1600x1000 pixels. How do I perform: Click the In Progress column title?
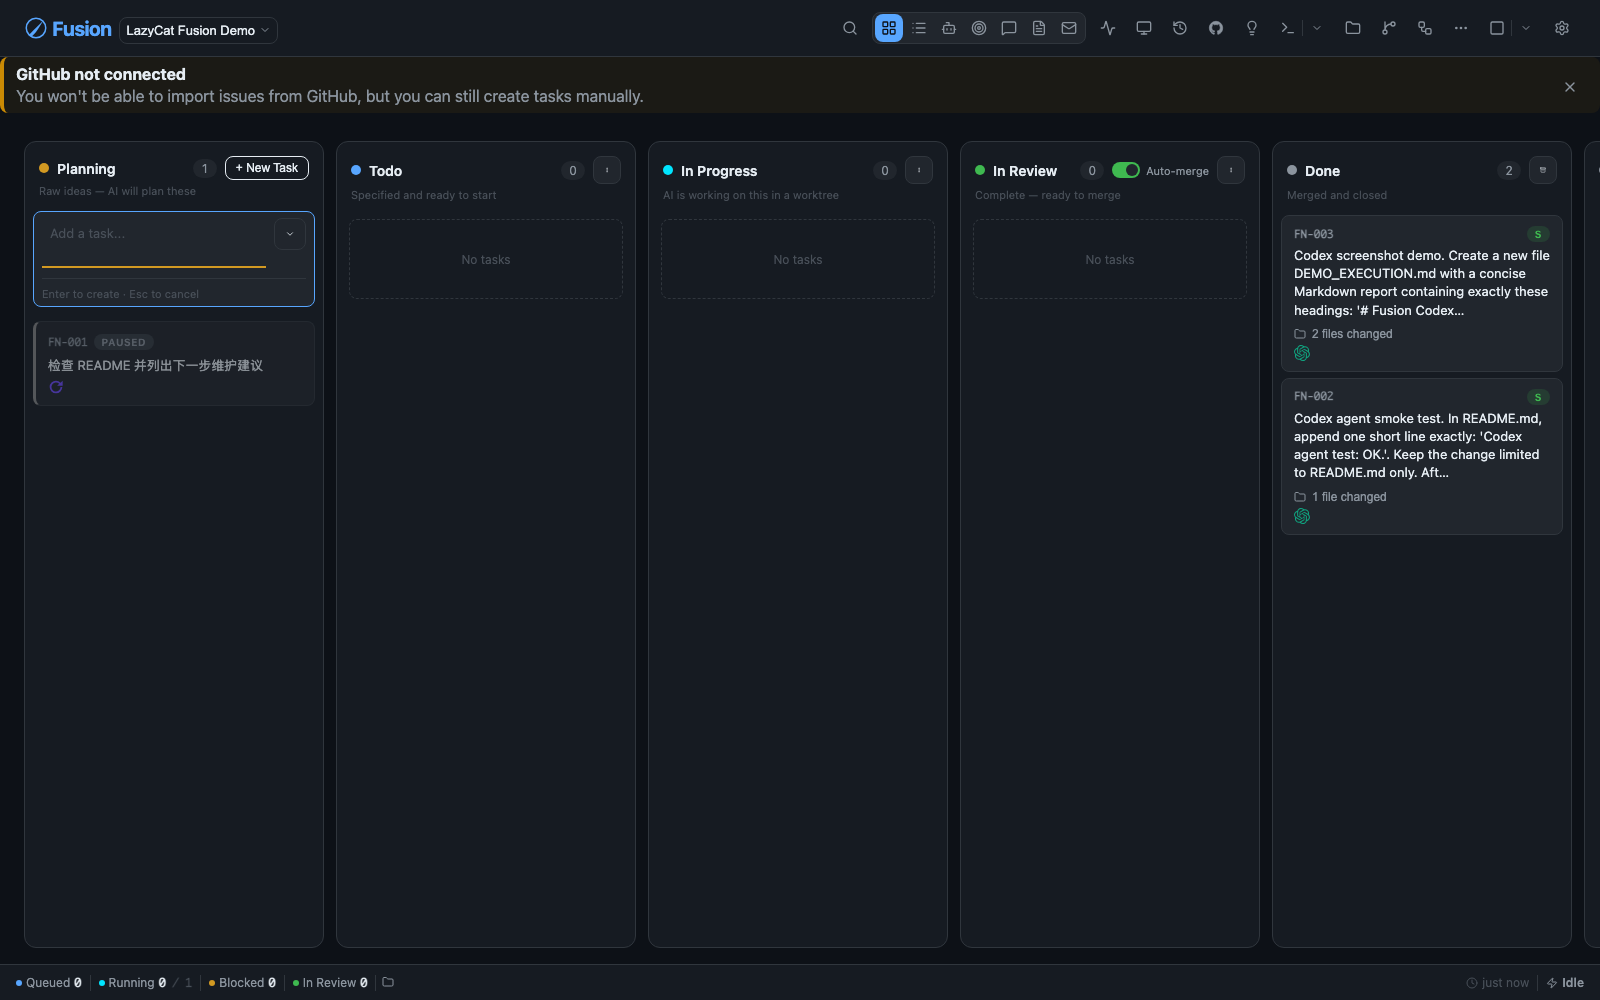click(719, 171)
